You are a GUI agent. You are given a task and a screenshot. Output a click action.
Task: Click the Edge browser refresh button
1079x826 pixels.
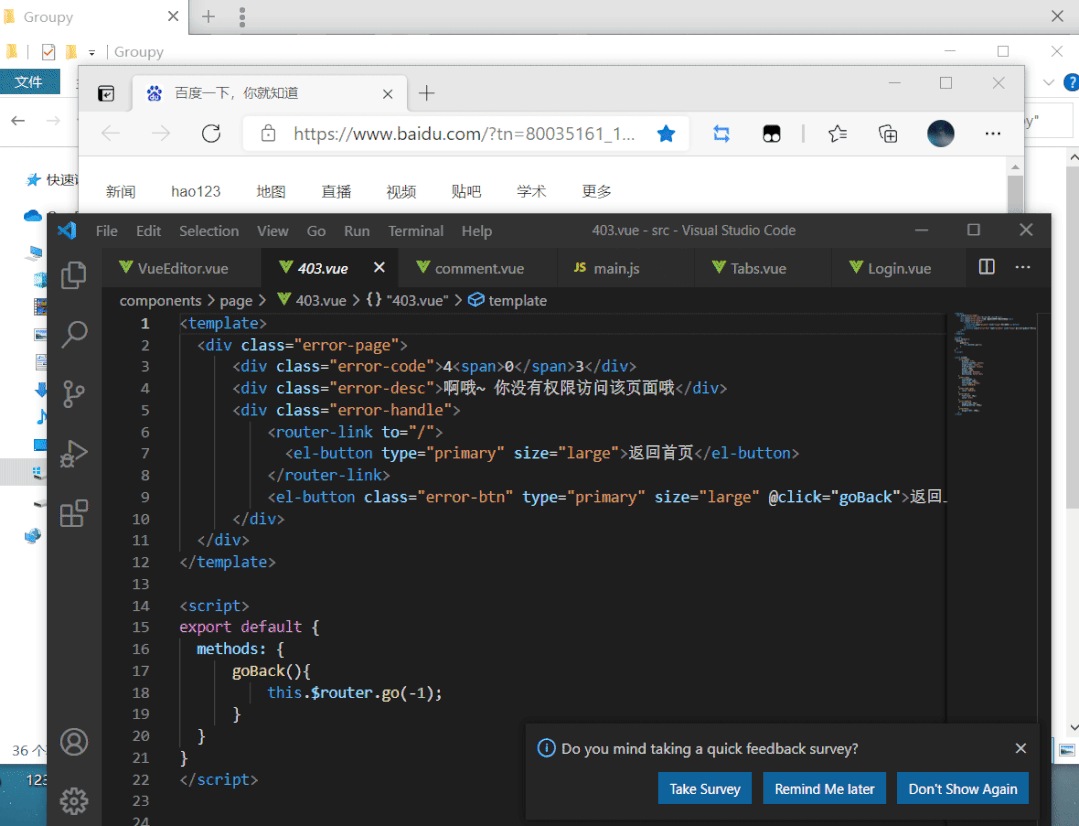211,133
